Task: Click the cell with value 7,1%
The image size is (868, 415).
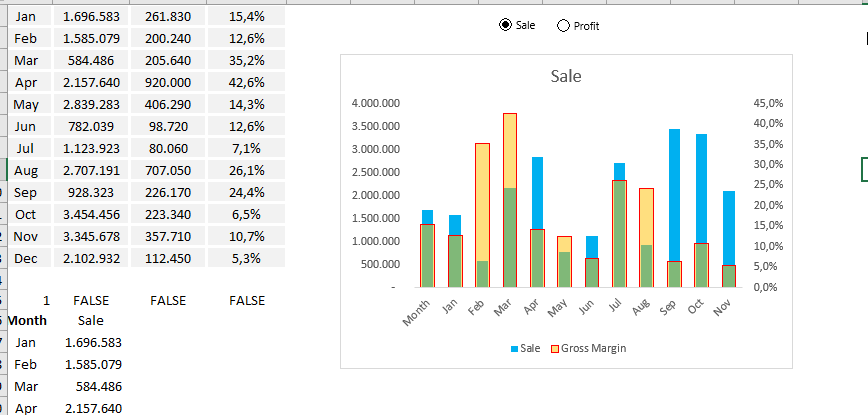Action: 246,148
